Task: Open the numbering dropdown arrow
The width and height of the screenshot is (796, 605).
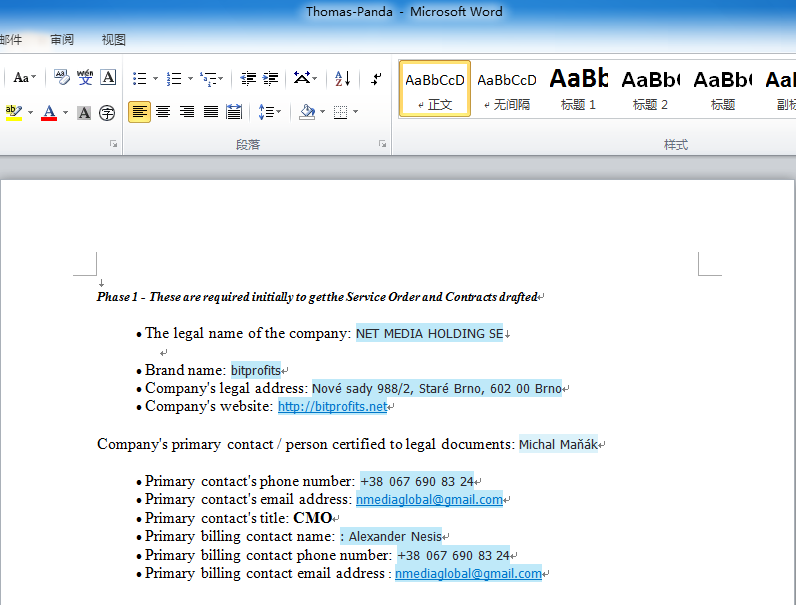Action: (190, 79)
